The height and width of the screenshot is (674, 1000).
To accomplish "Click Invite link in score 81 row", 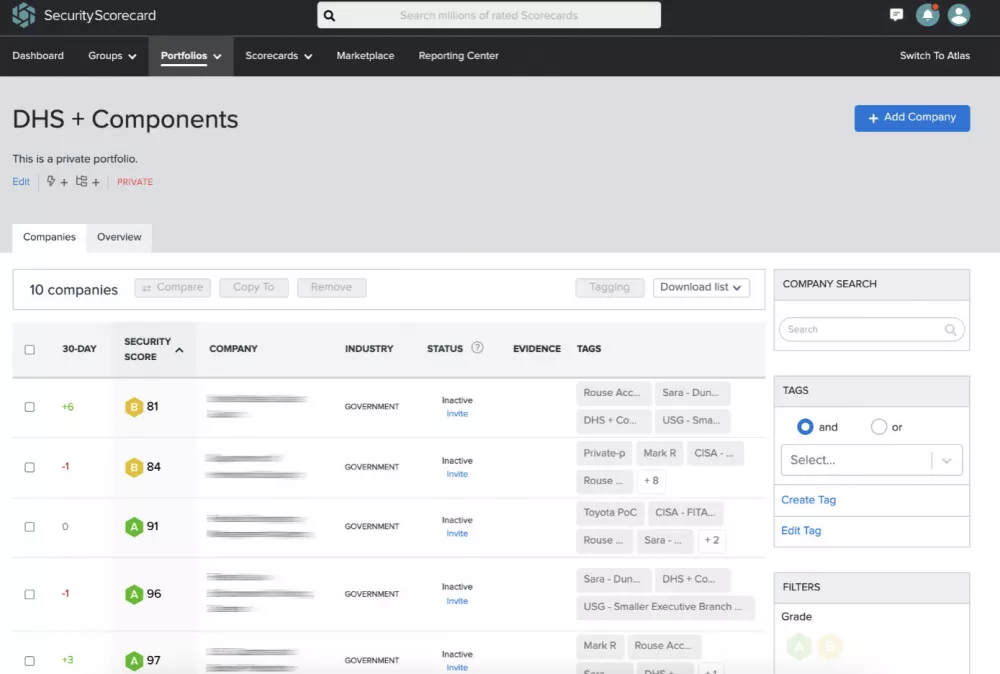I will point(457,414).
